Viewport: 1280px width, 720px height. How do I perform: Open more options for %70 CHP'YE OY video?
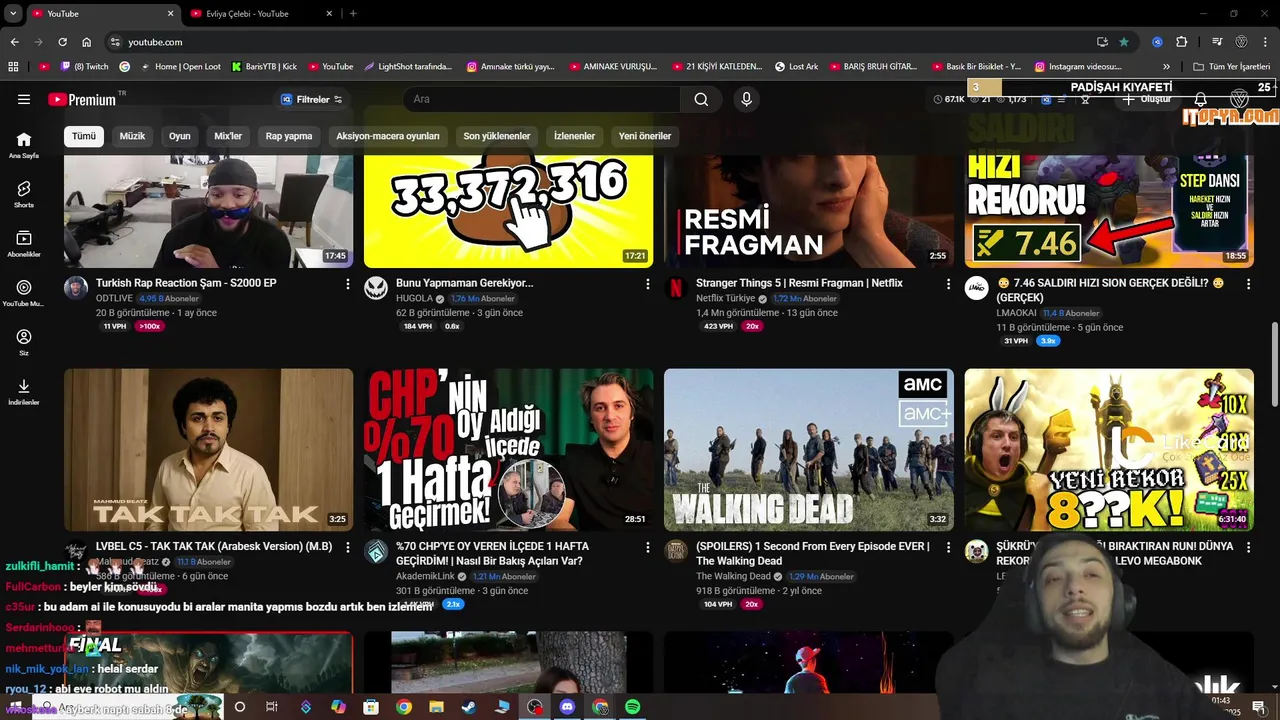647,548
